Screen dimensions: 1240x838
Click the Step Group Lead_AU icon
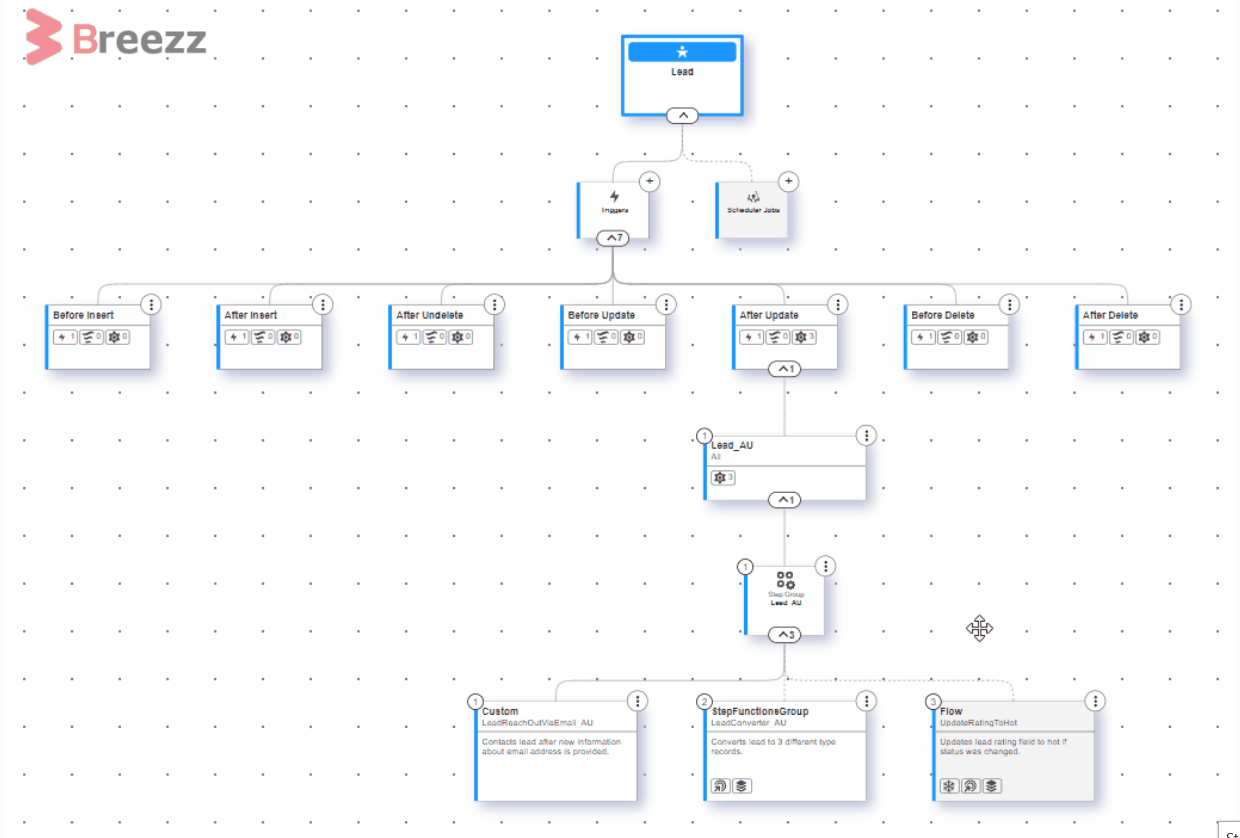click(x=785, y=581)
